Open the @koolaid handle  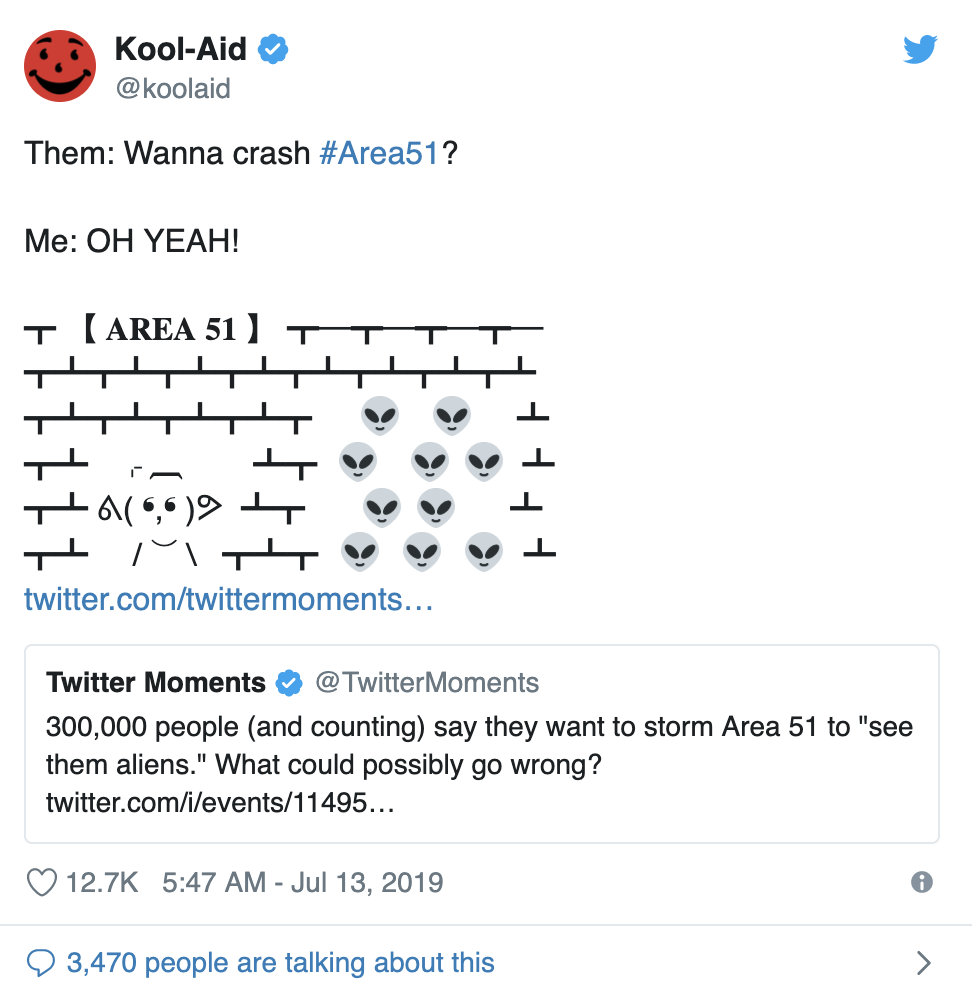pyautogui.click(x=173, y=88)
